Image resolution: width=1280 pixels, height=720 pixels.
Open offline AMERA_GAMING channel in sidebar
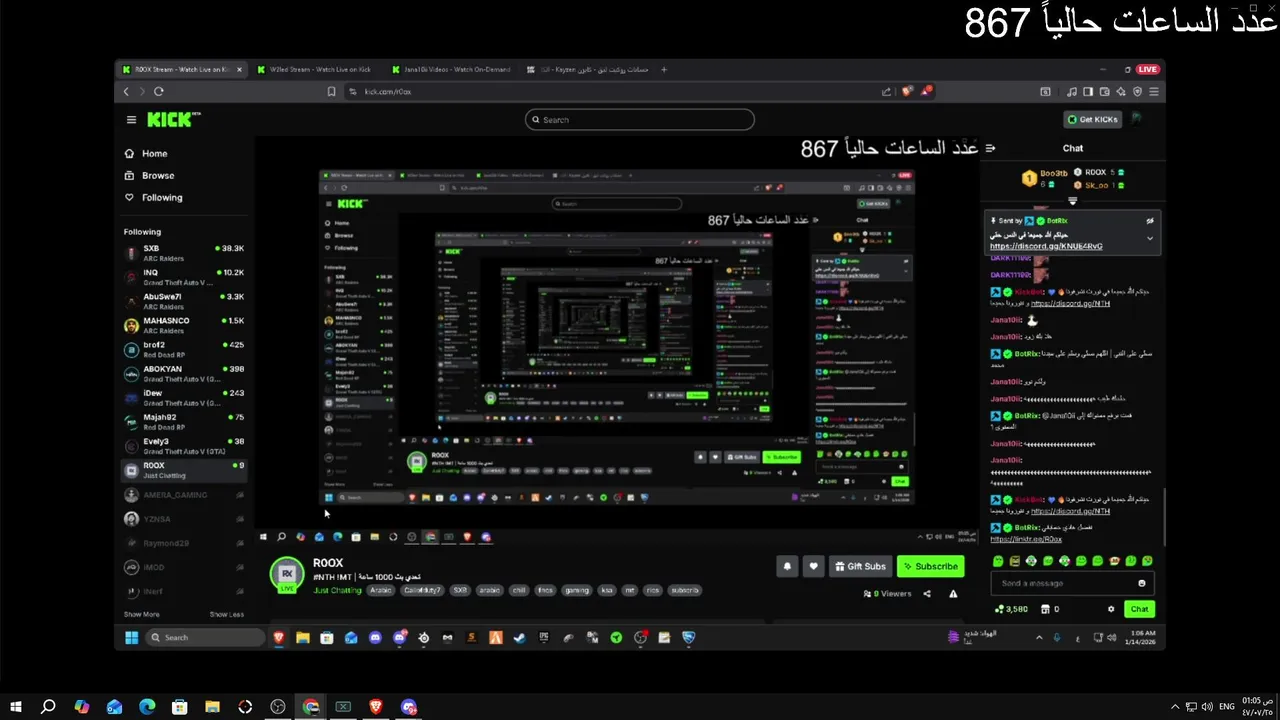(x=184, y=495)
